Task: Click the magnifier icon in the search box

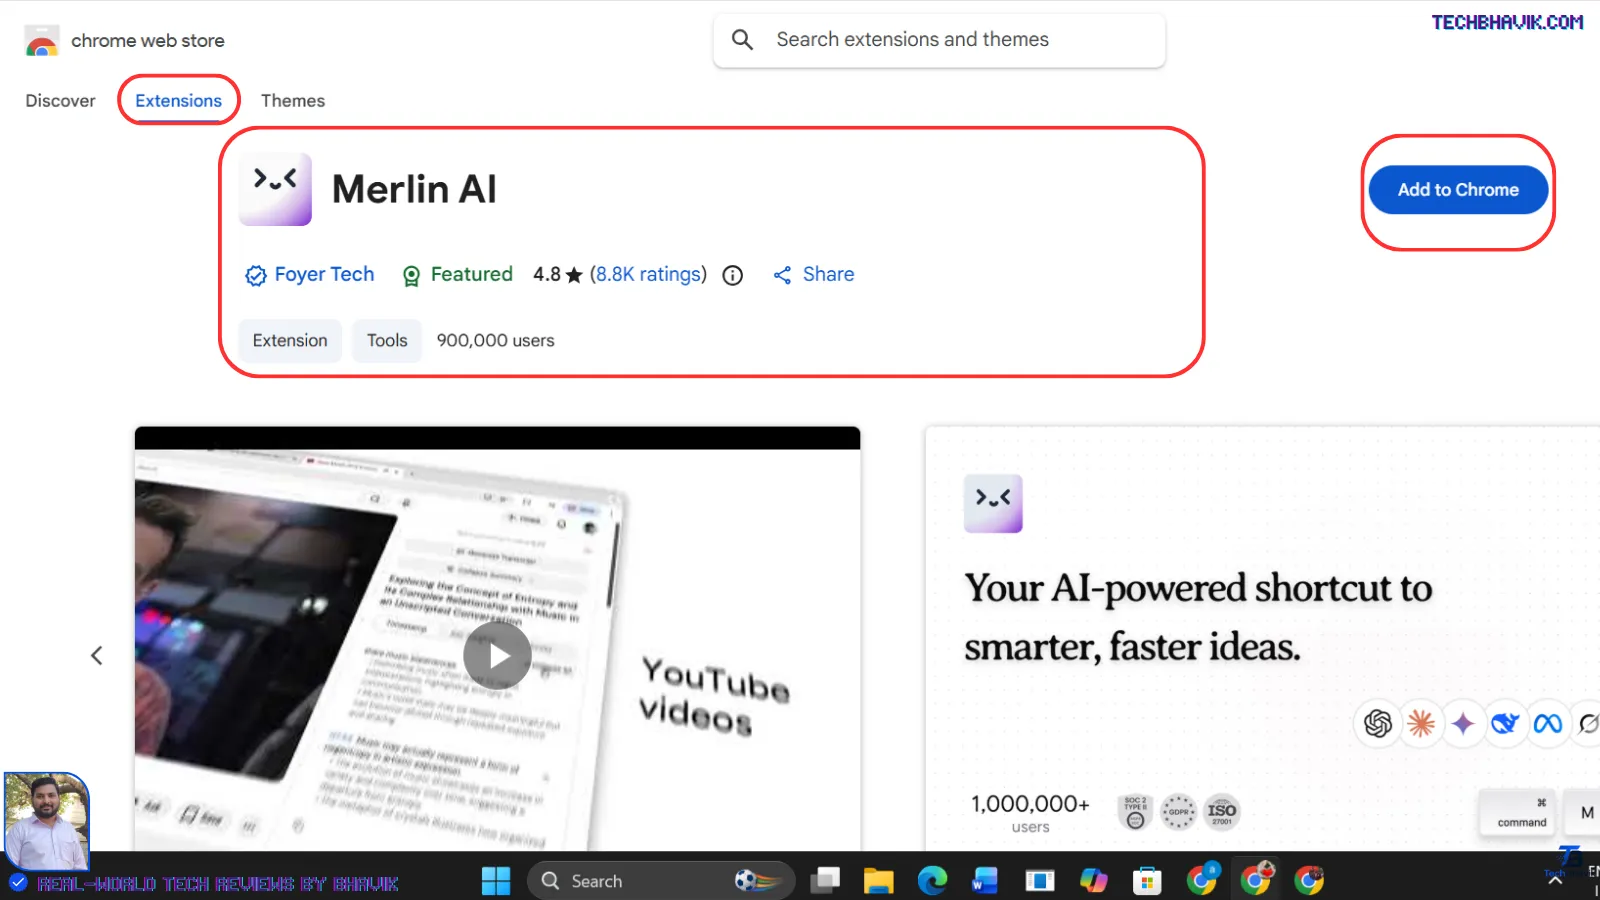Action: pyautogui.click(x=742, y=39)
